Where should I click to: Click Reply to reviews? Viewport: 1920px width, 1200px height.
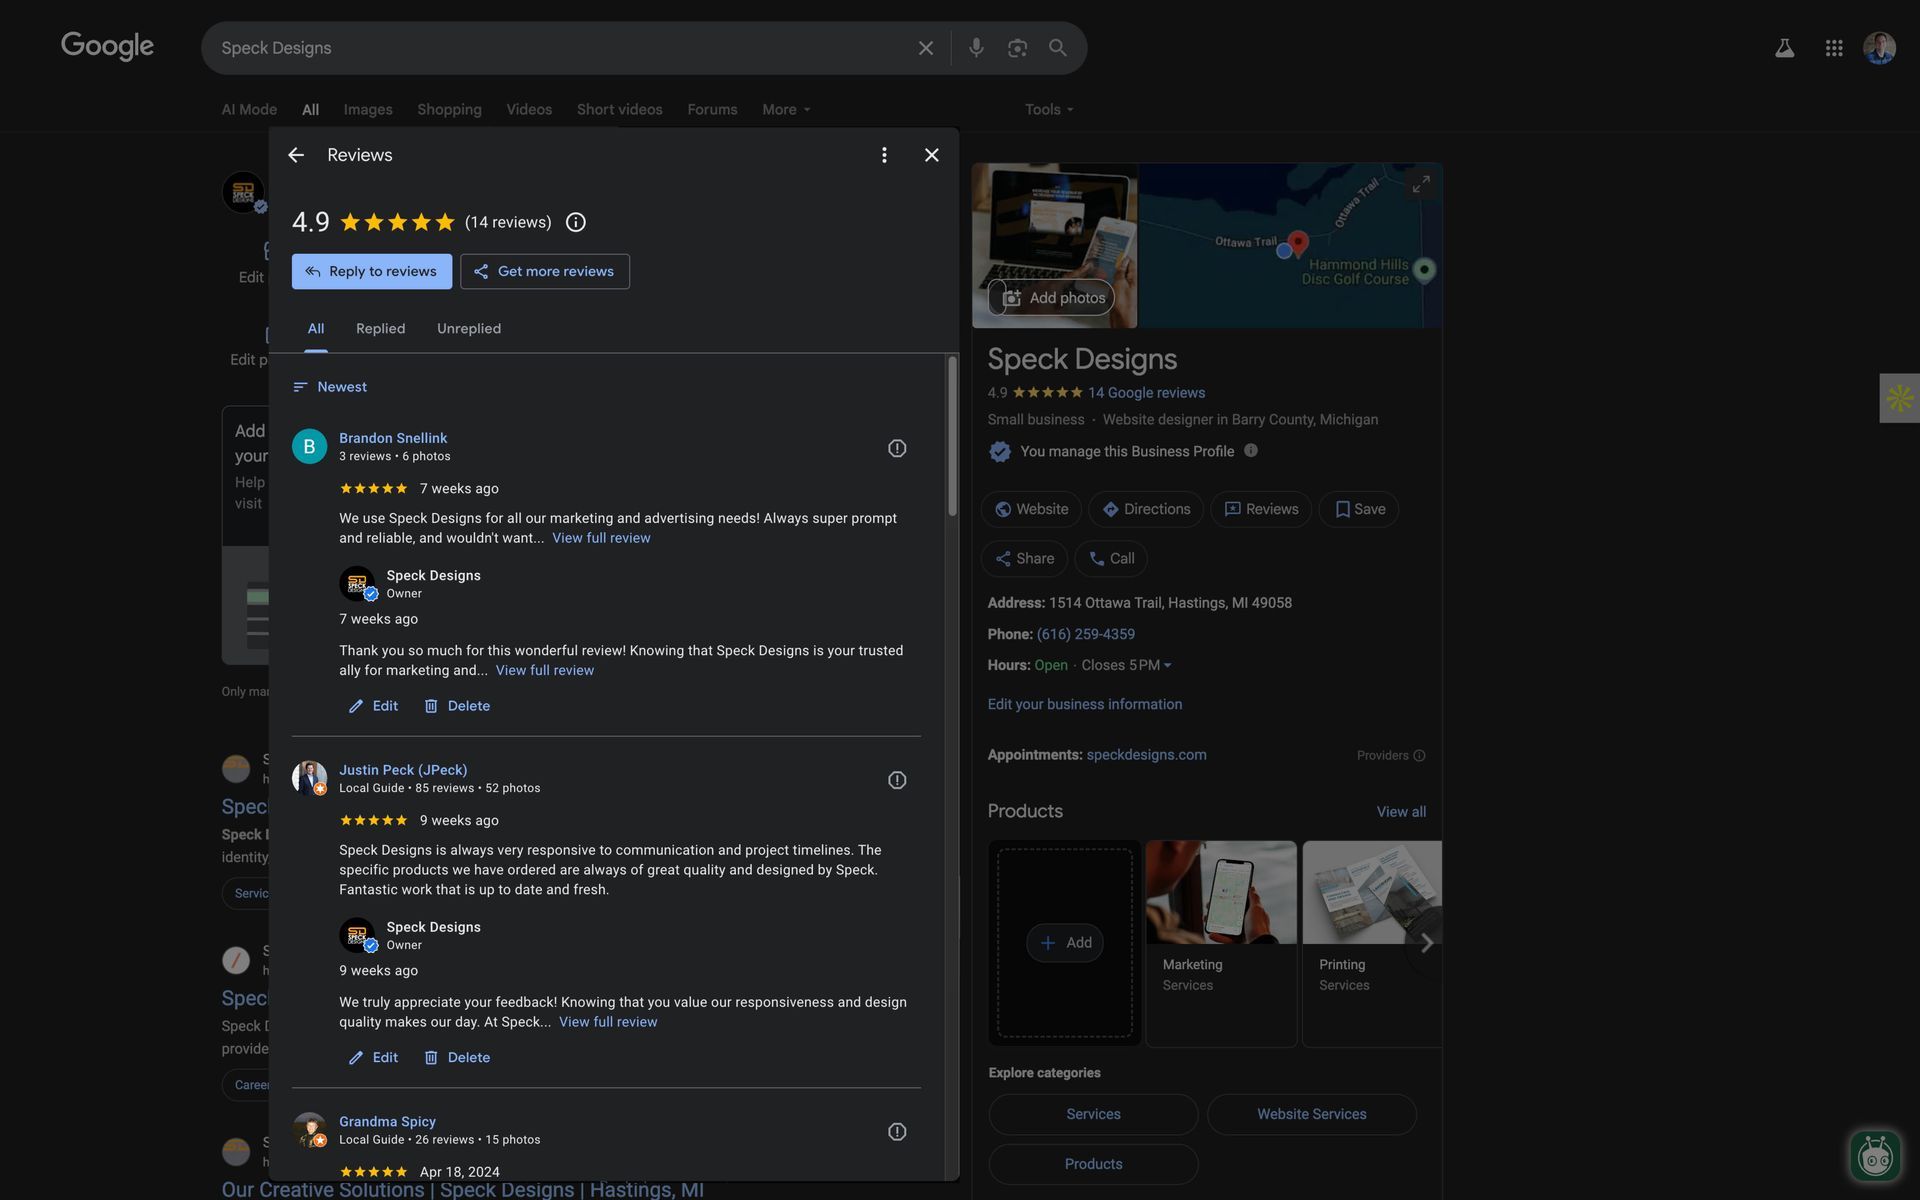coord(372,271)
